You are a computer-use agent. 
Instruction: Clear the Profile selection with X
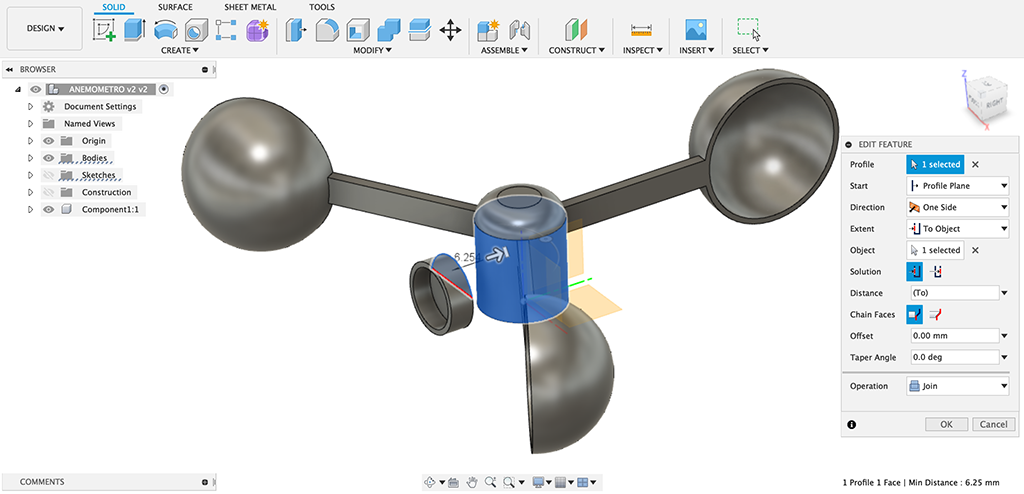[x=975, y=165]
